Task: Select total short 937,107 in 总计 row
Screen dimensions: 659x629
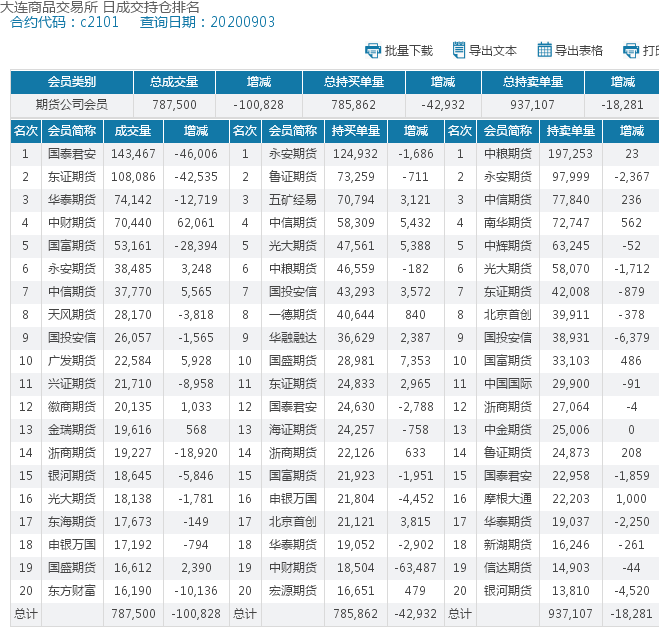Action: click(x=570, y=614)
